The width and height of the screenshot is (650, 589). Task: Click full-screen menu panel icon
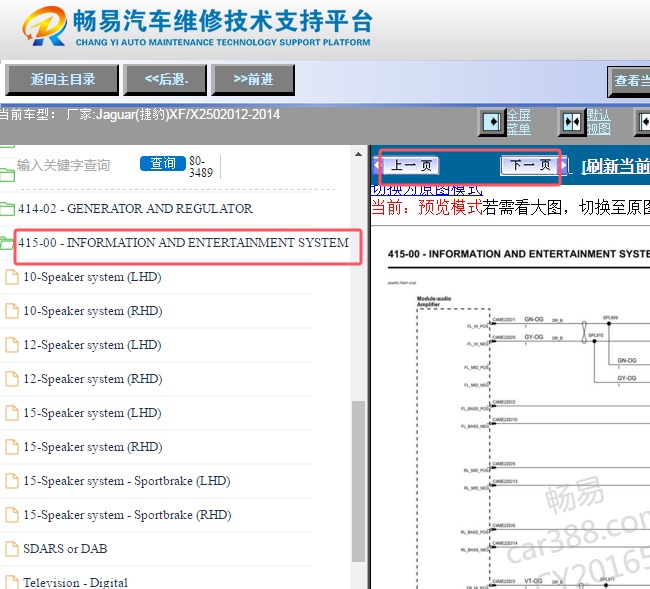tap(492, 122)
